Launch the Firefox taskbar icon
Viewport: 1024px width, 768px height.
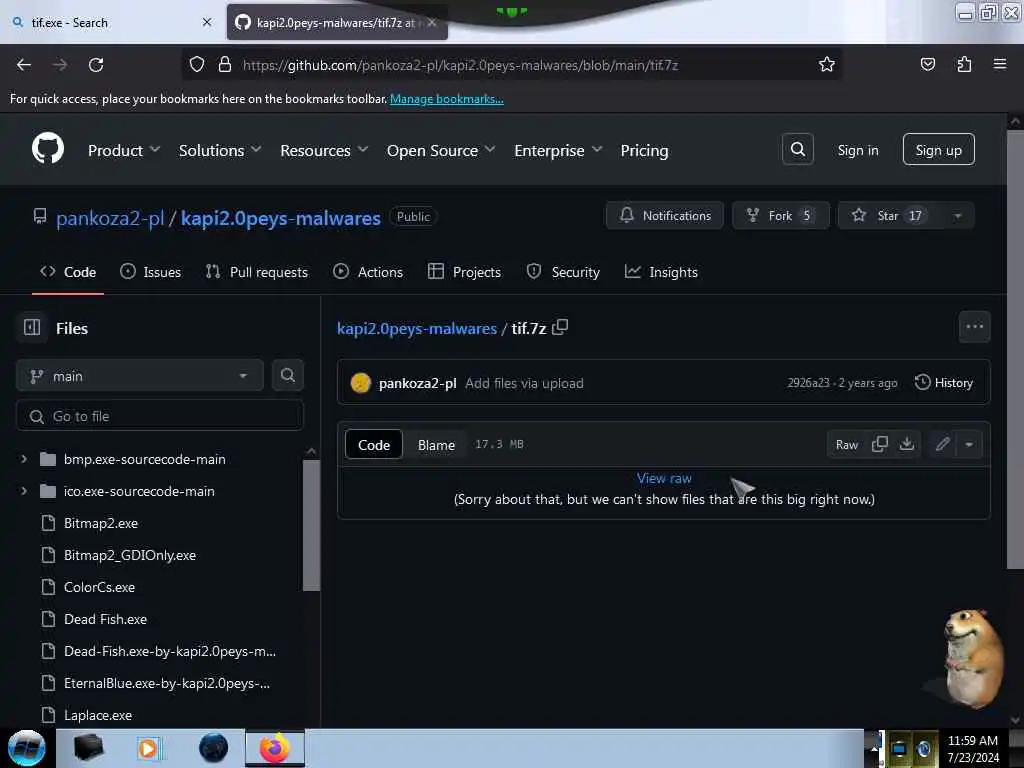[x=275, y=748]
